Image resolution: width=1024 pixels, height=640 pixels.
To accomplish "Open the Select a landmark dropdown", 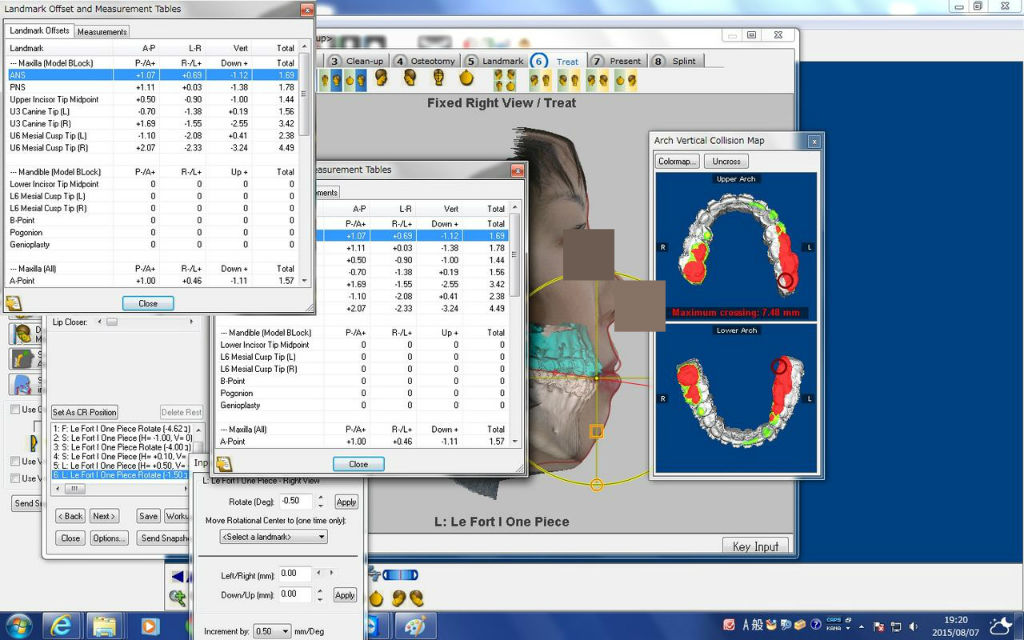I will point(274,536).
